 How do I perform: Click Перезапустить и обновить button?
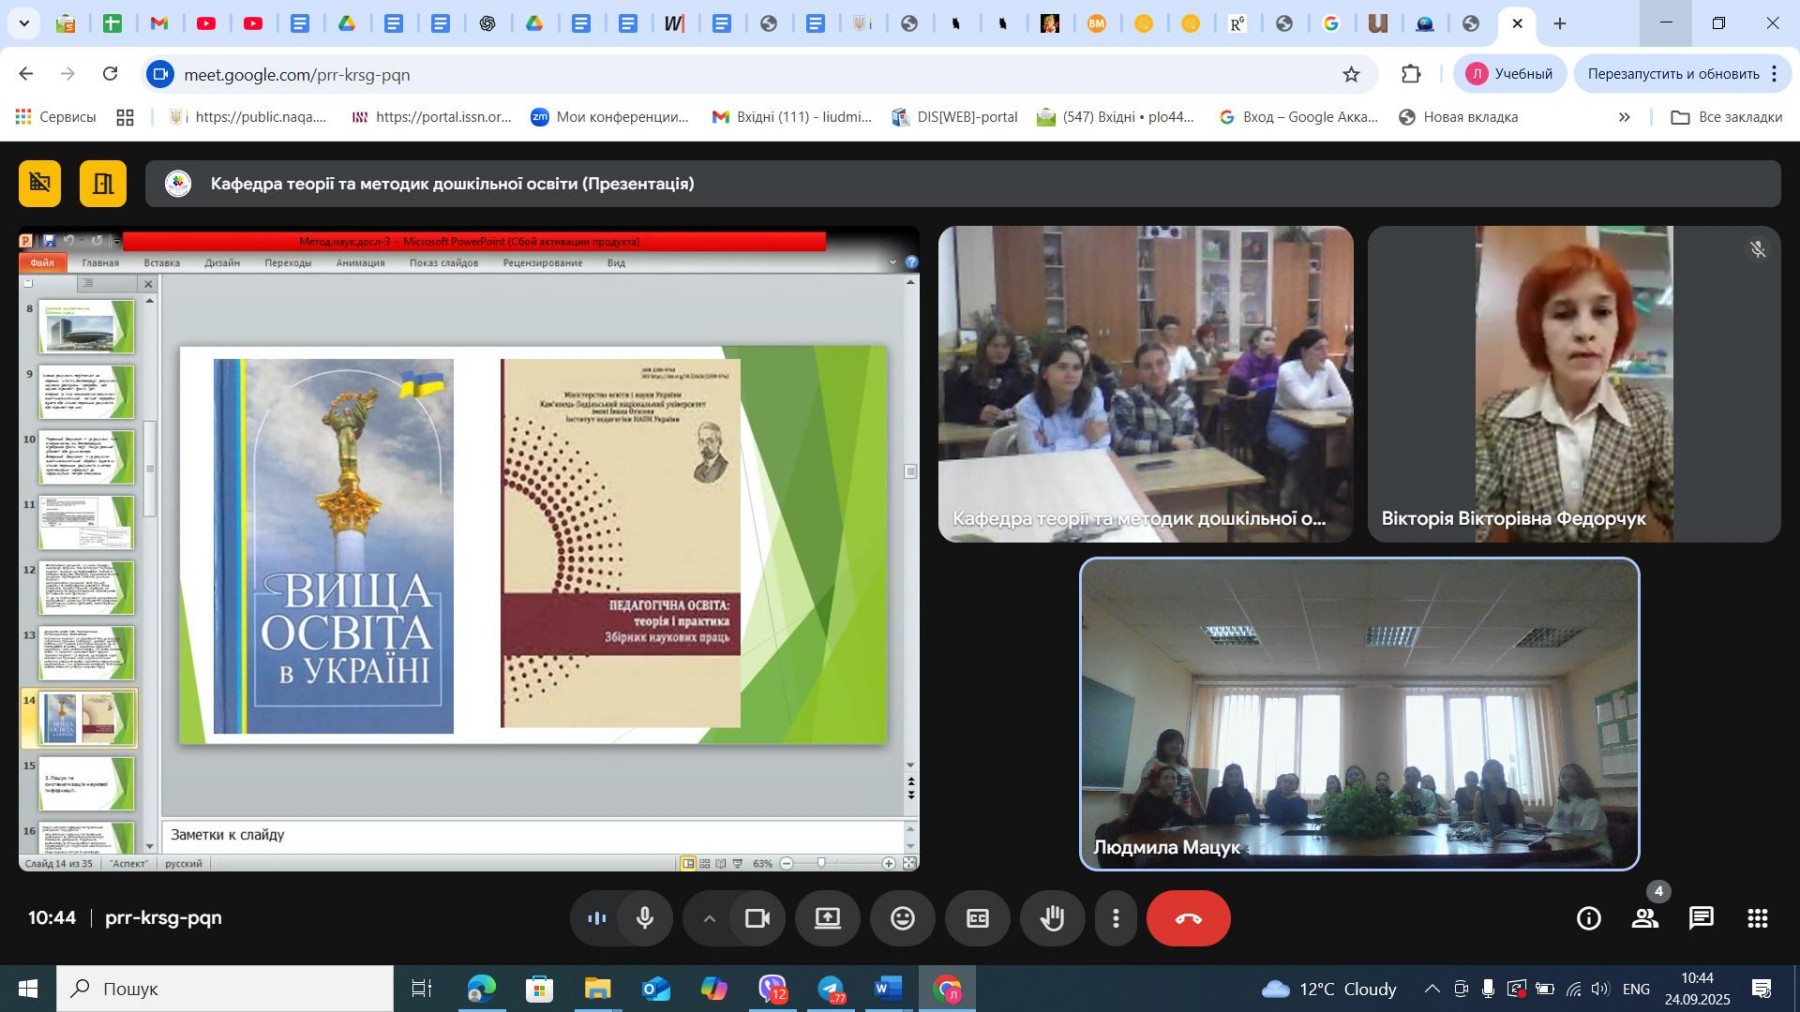coord(1673,74)
